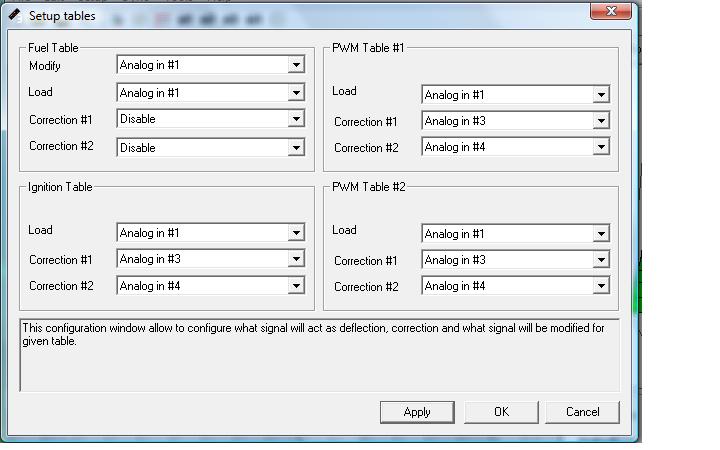Click the Setup tables title bar icon
Image resolution: width=720 pixels, height=450 pixels.
(x=14, y=15)
